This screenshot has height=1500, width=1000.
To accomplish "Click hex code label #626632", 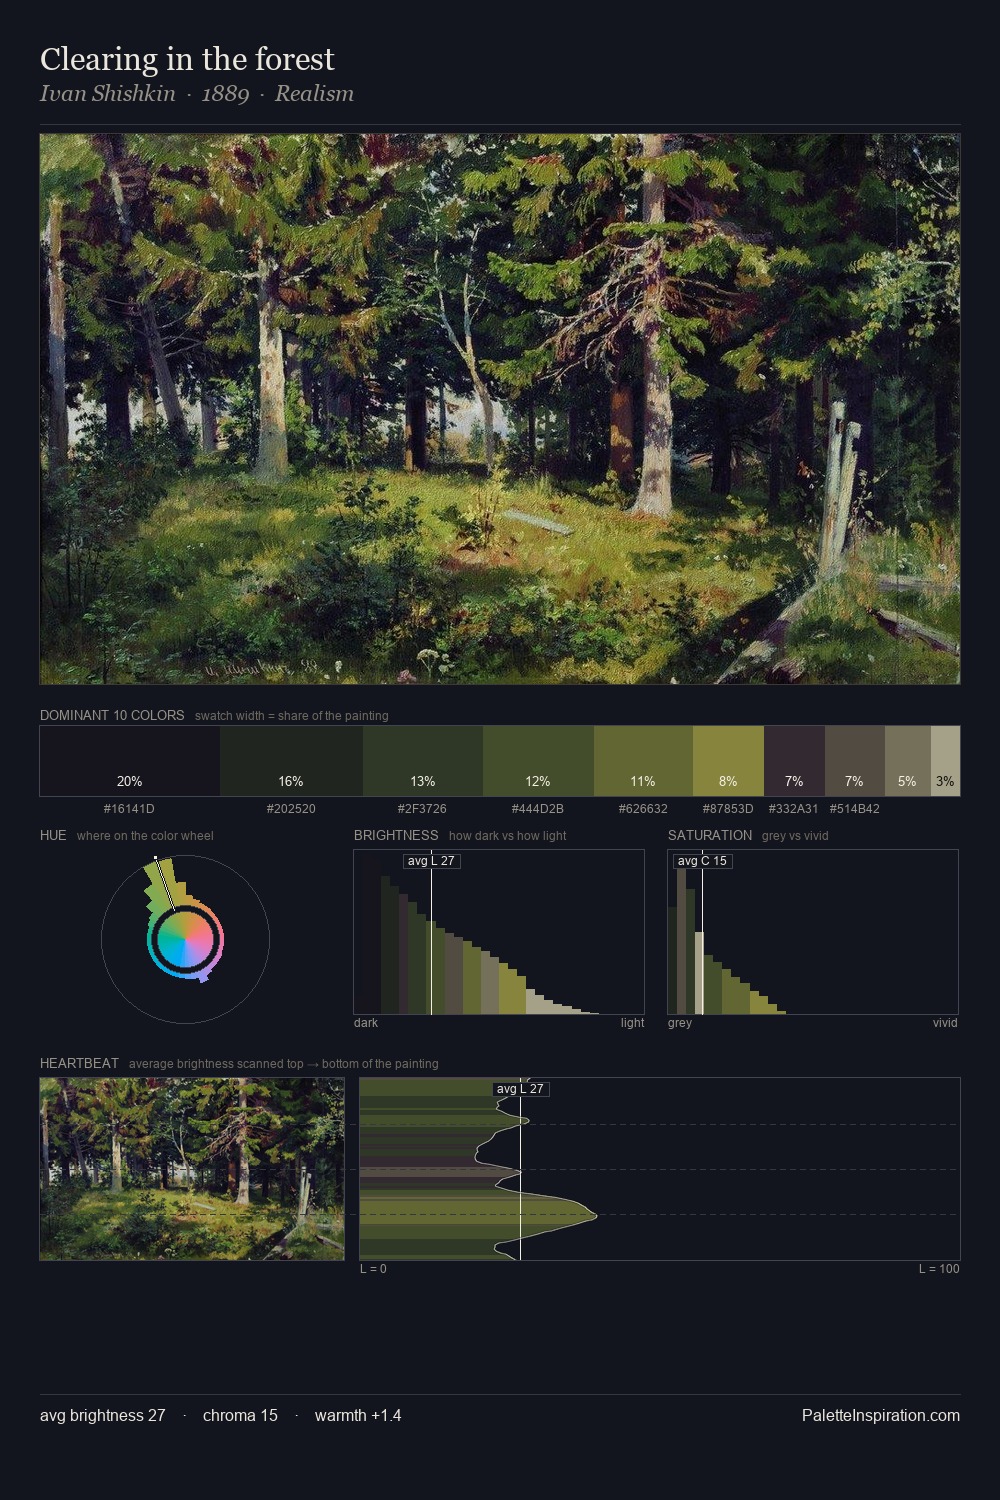I will point(643,808).
